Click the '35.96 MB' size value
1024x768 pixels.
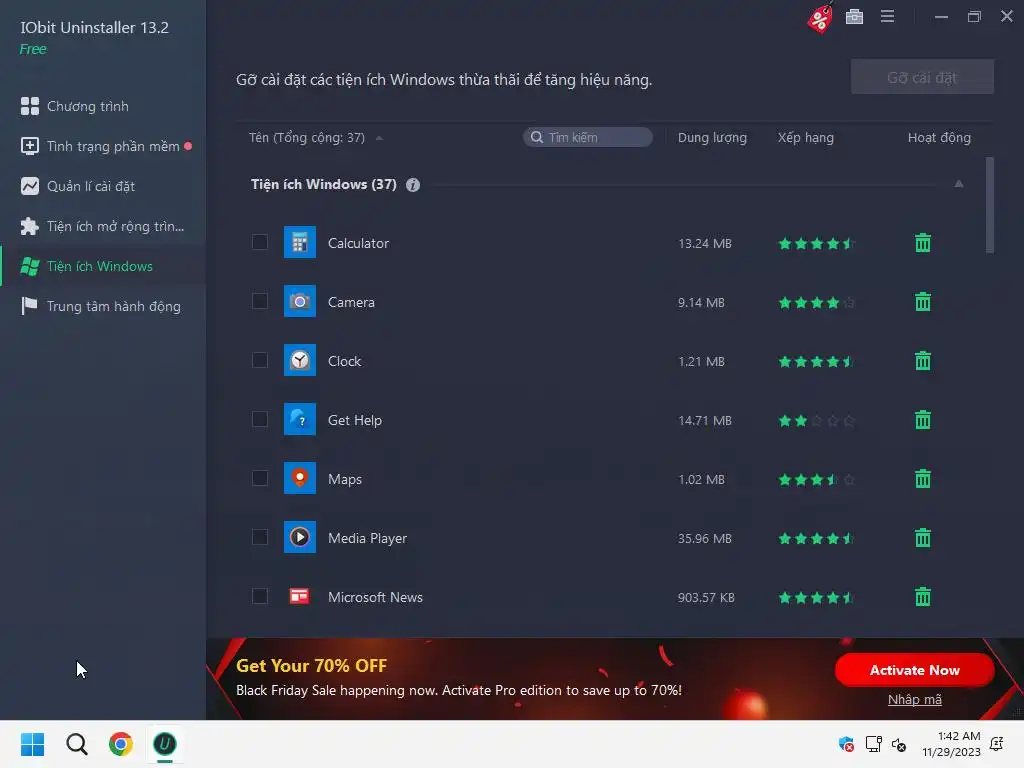pos(704,539)
